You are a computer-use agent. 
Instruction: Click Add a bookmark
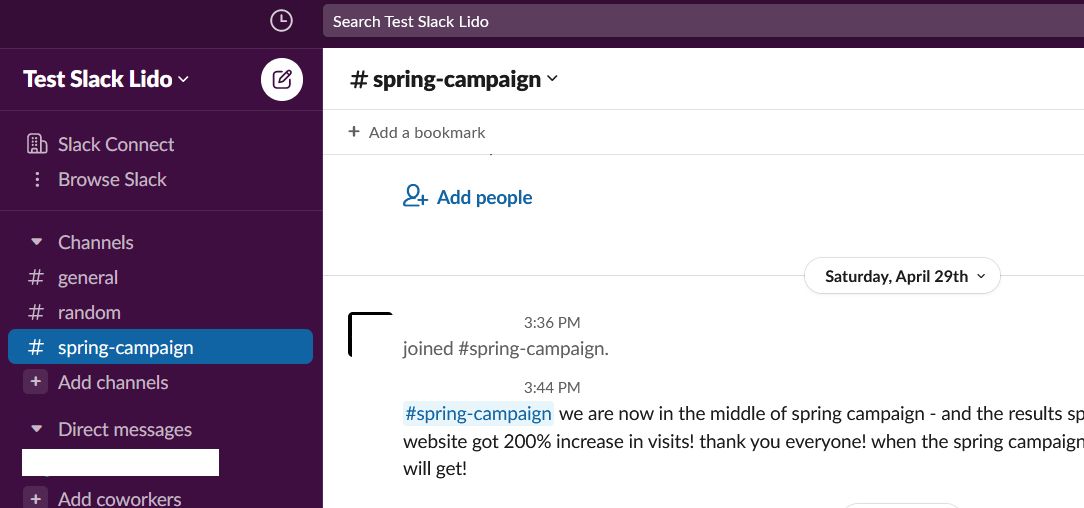(417, 132)
